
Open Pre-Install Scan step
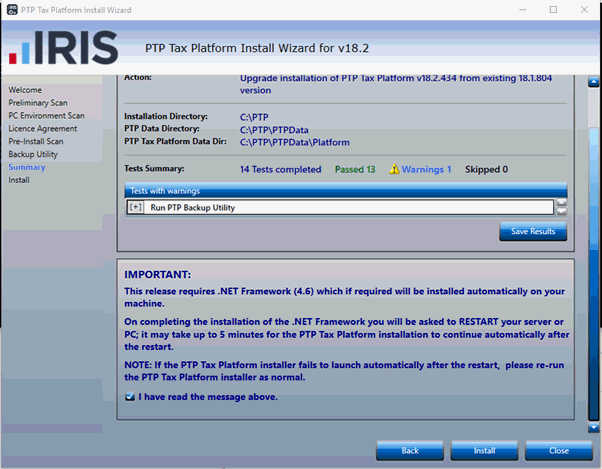(x=36, y=141)
